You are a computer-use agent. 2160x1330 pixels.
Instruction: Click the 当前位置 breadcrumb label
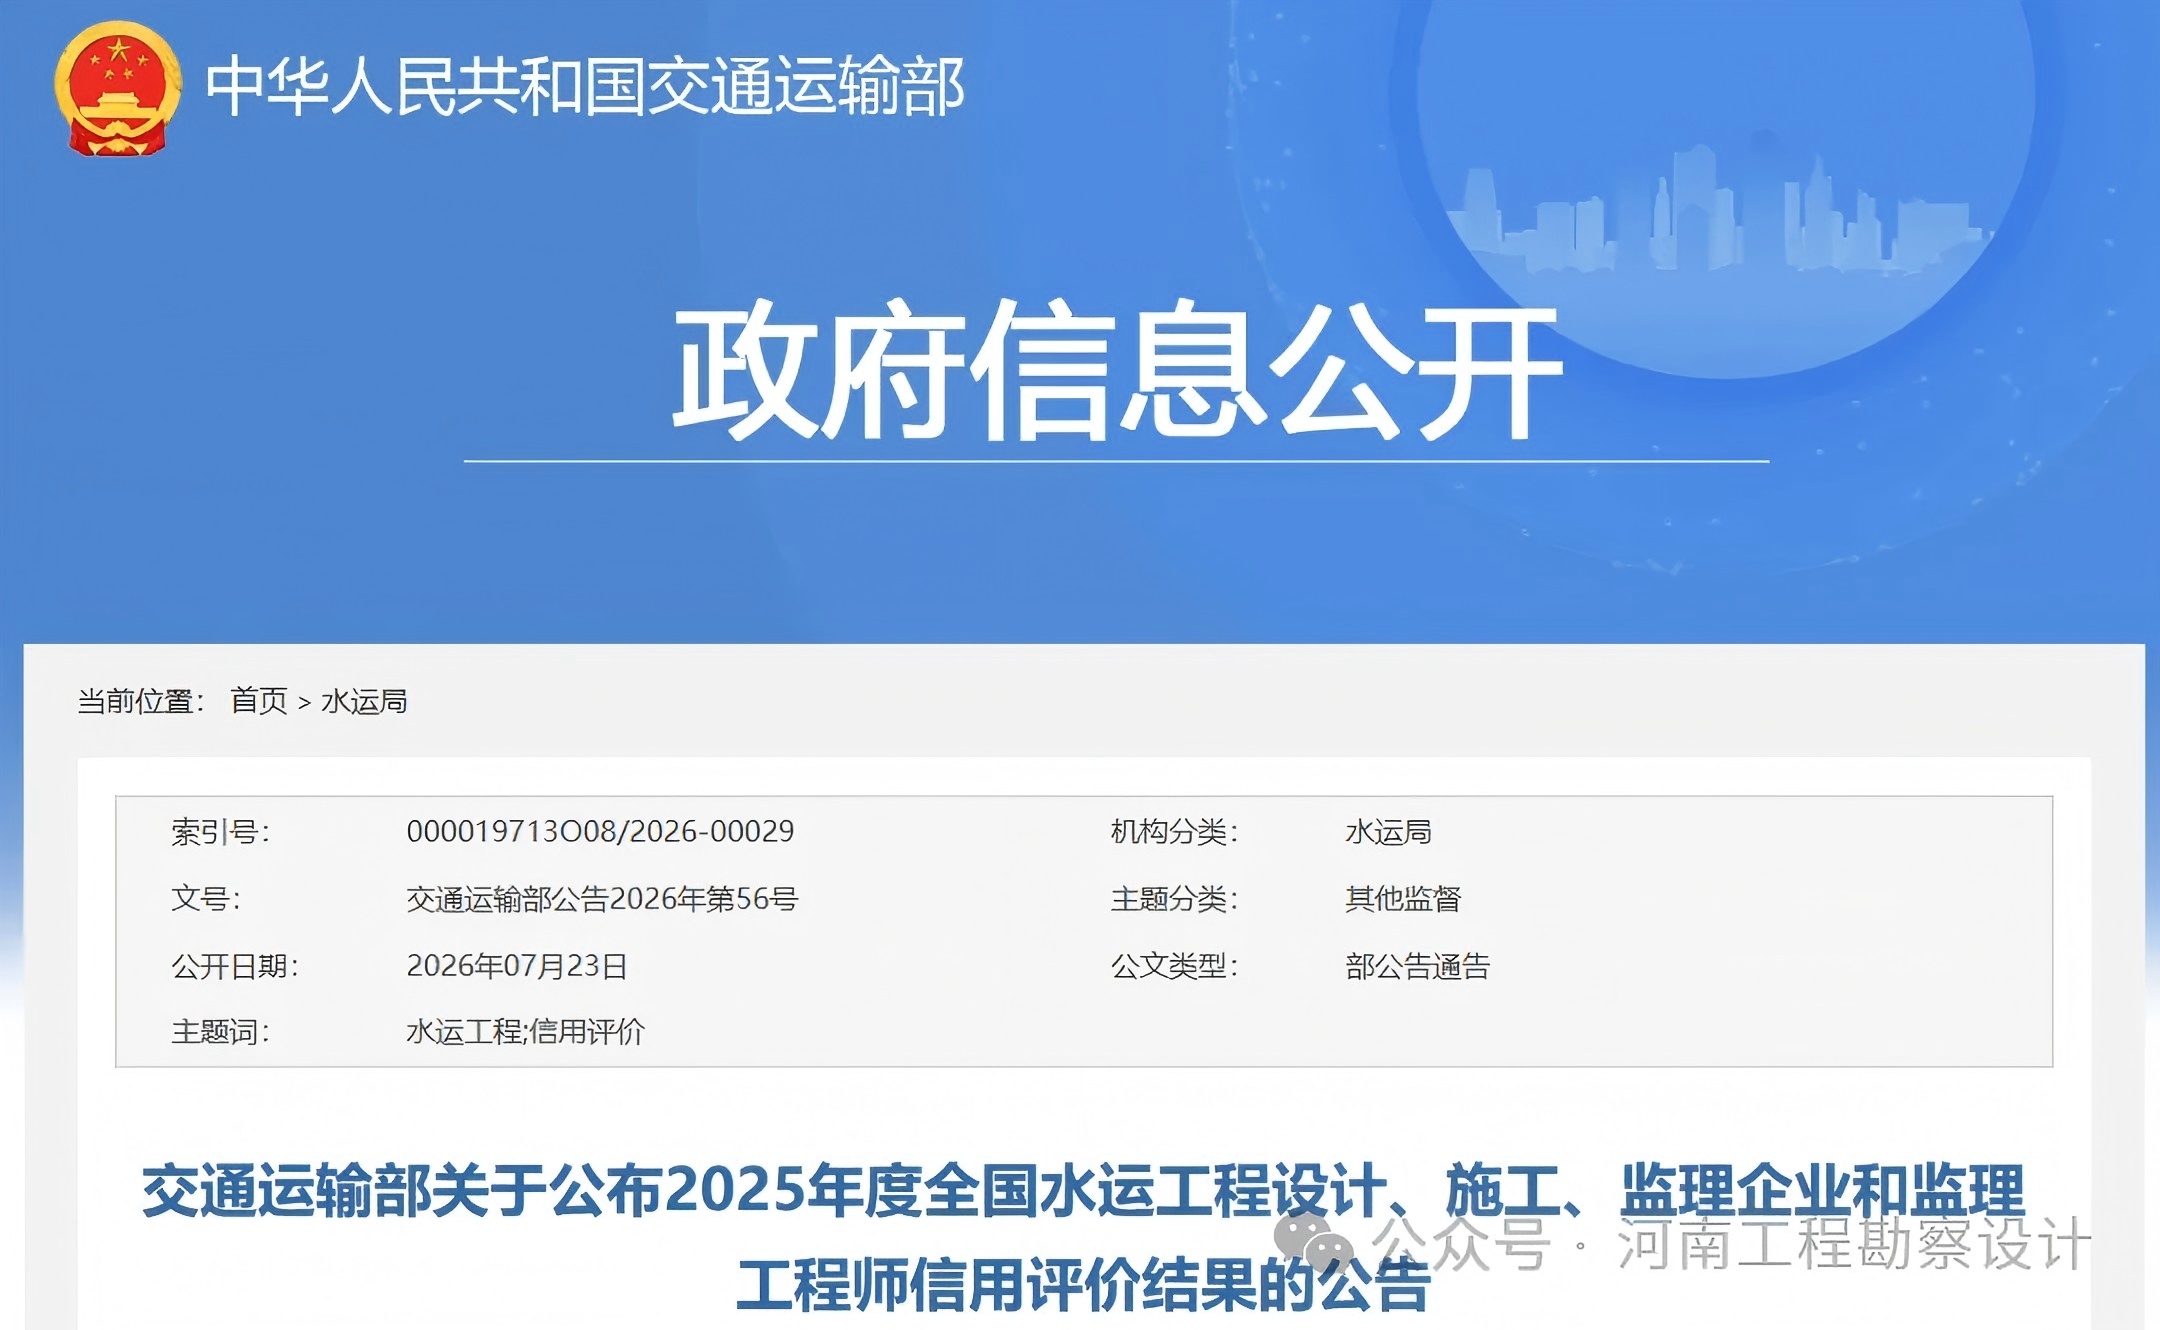click(141, 701)
